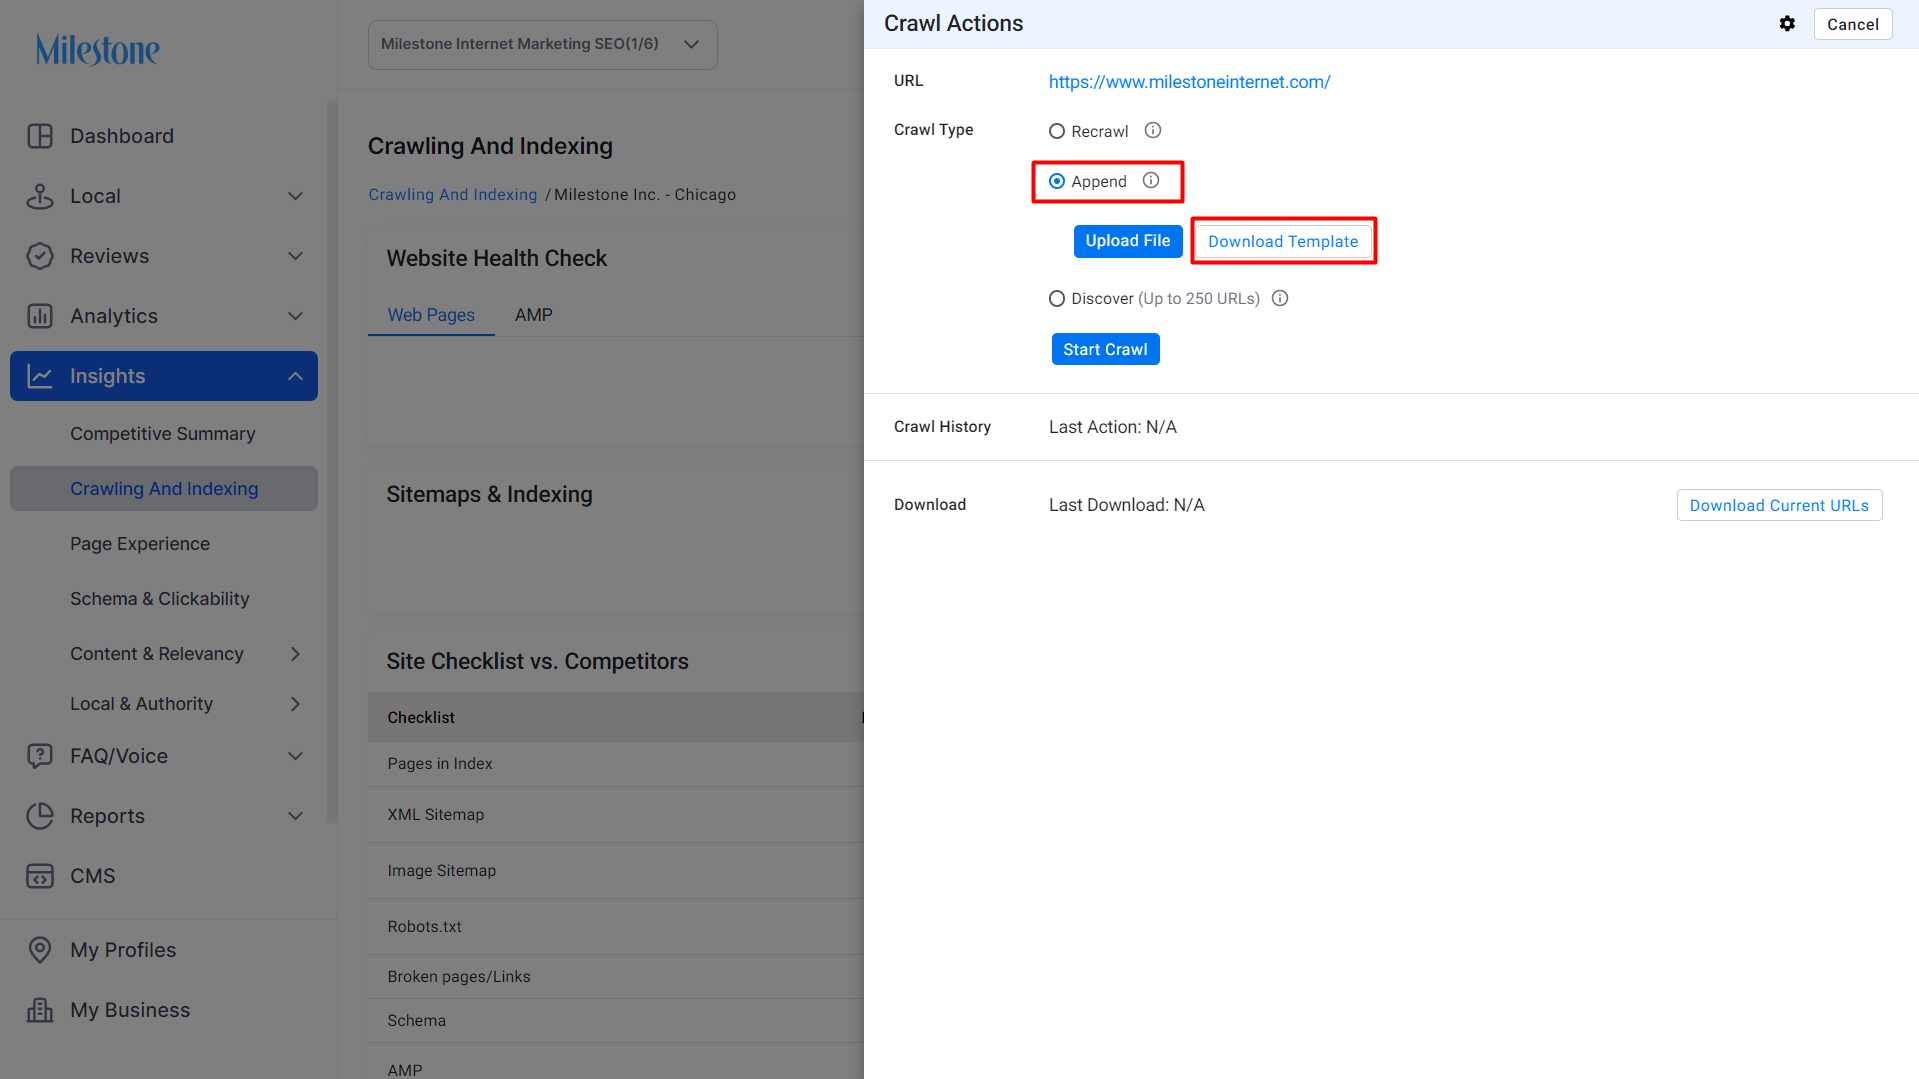1919x1079 pixels.
Task: Expand Local & Authority submenu arrow
Action: point(295,704)
